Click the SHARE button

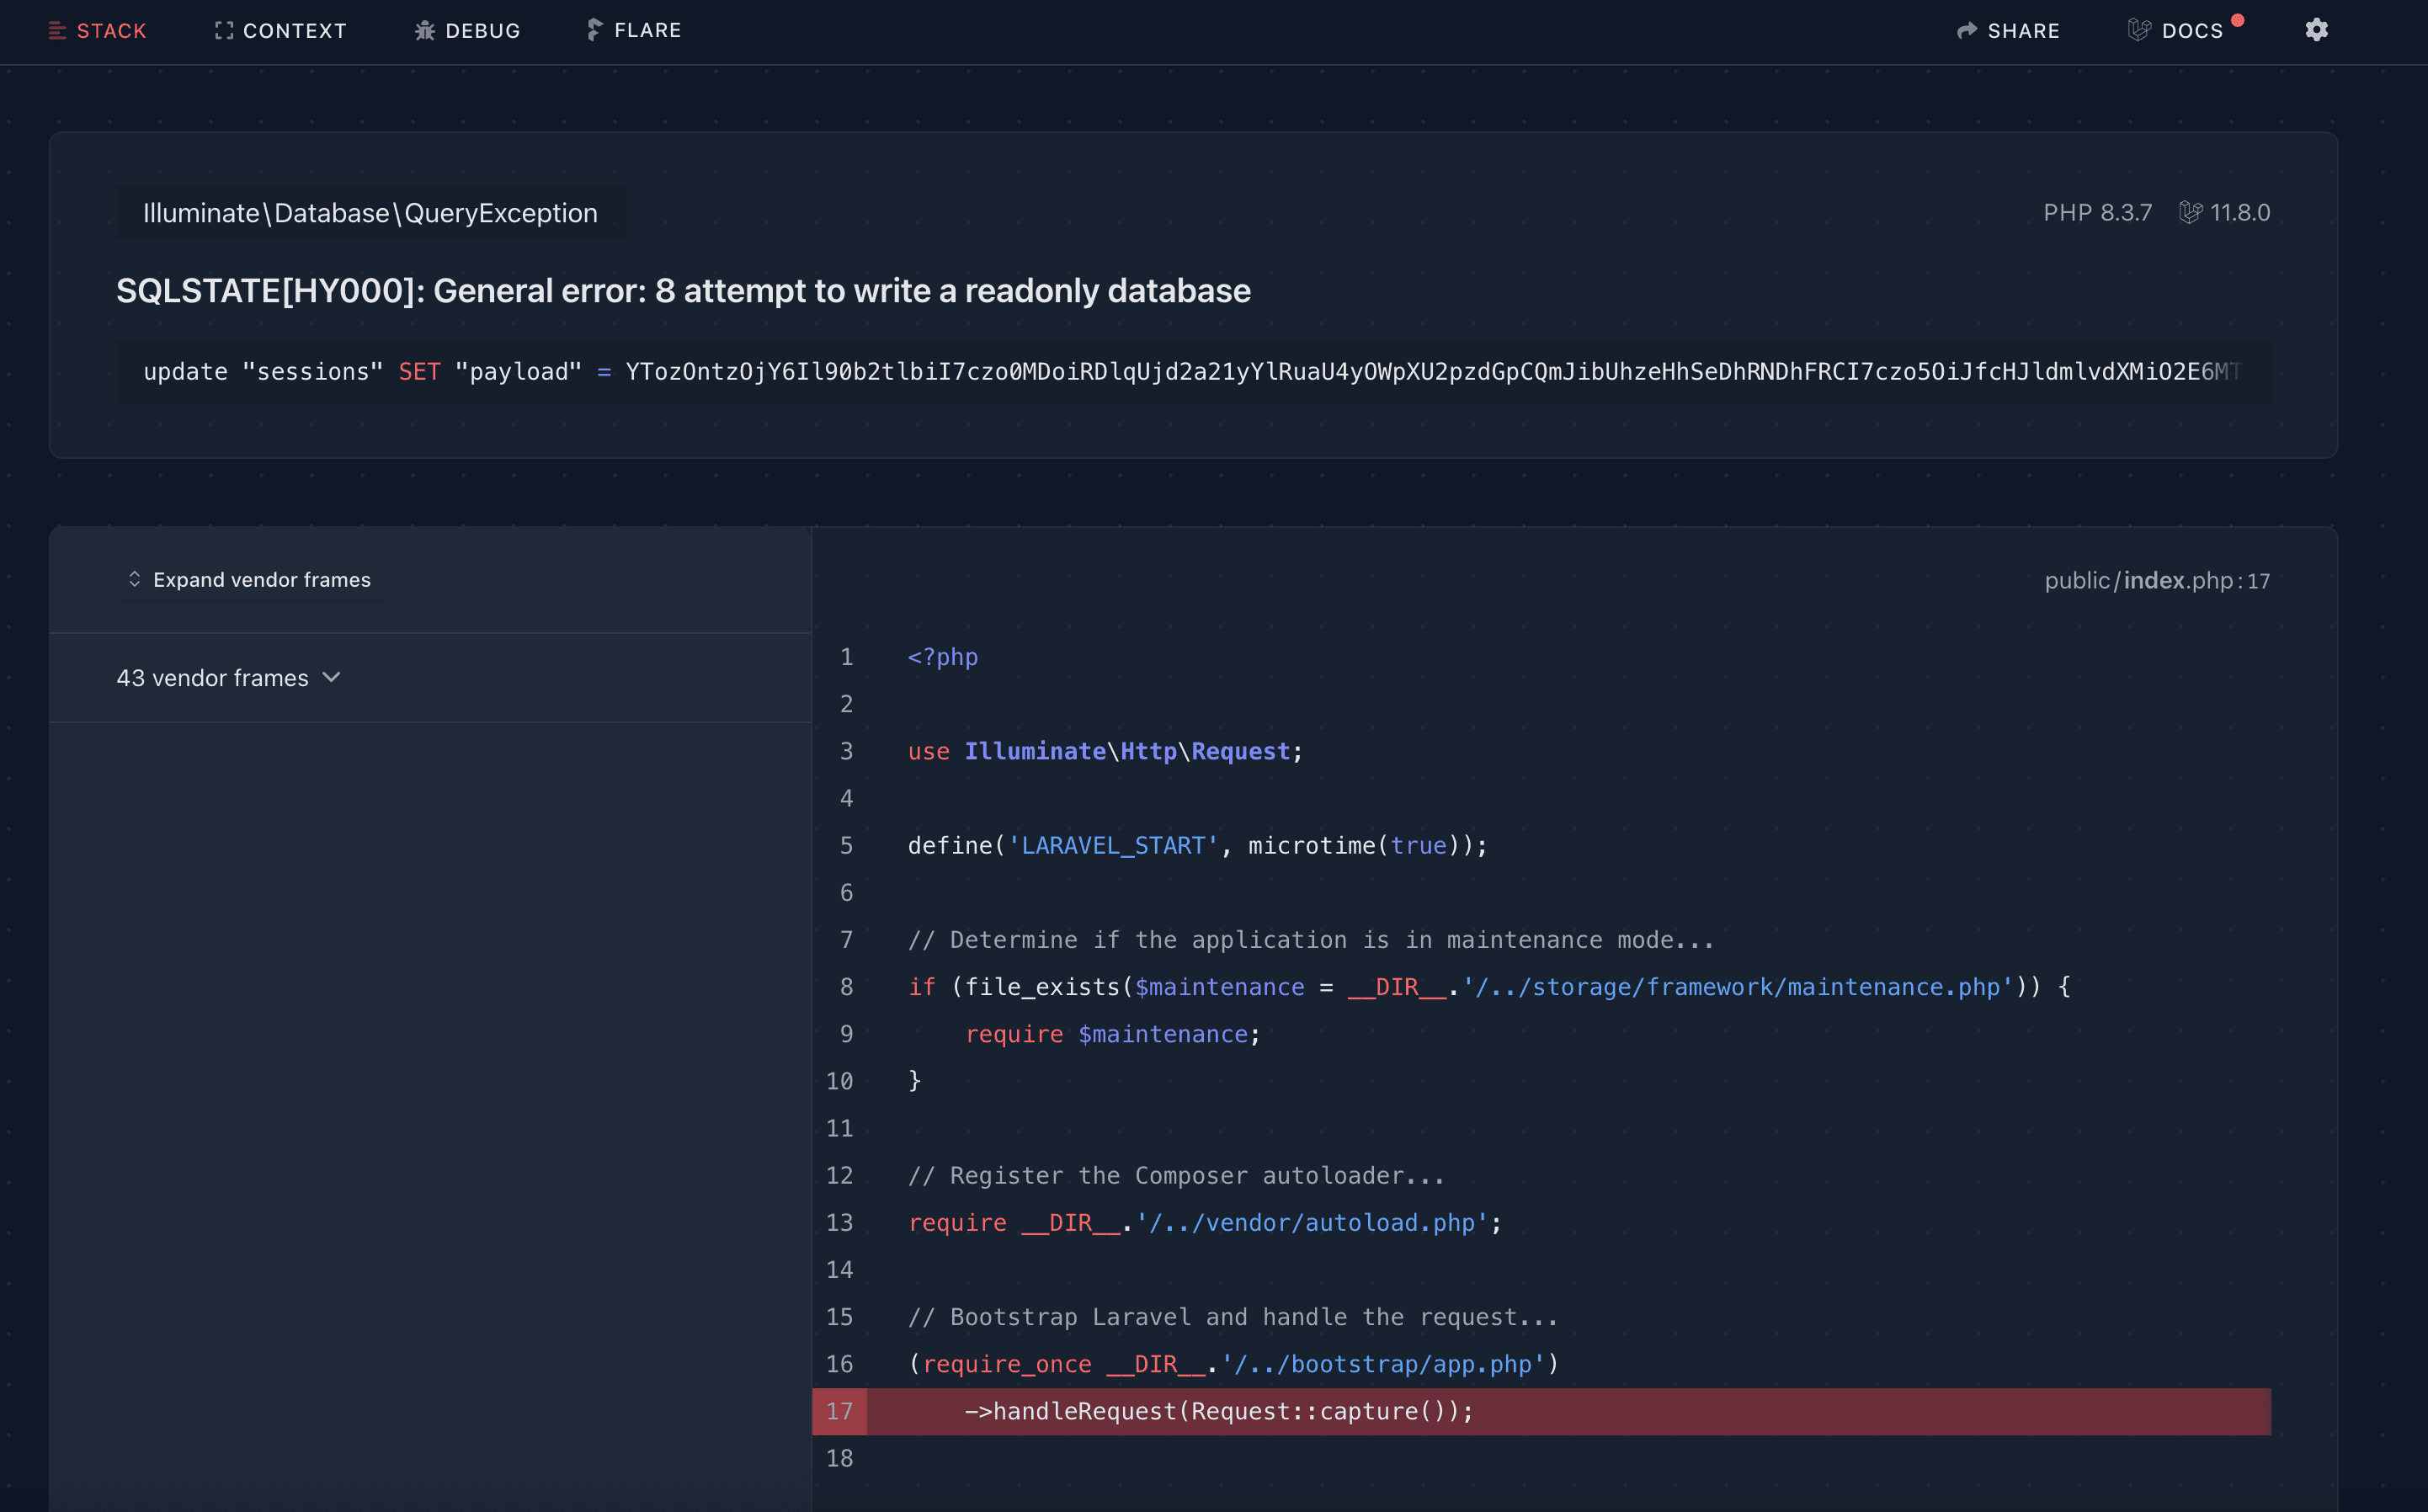coord(2008,31)
